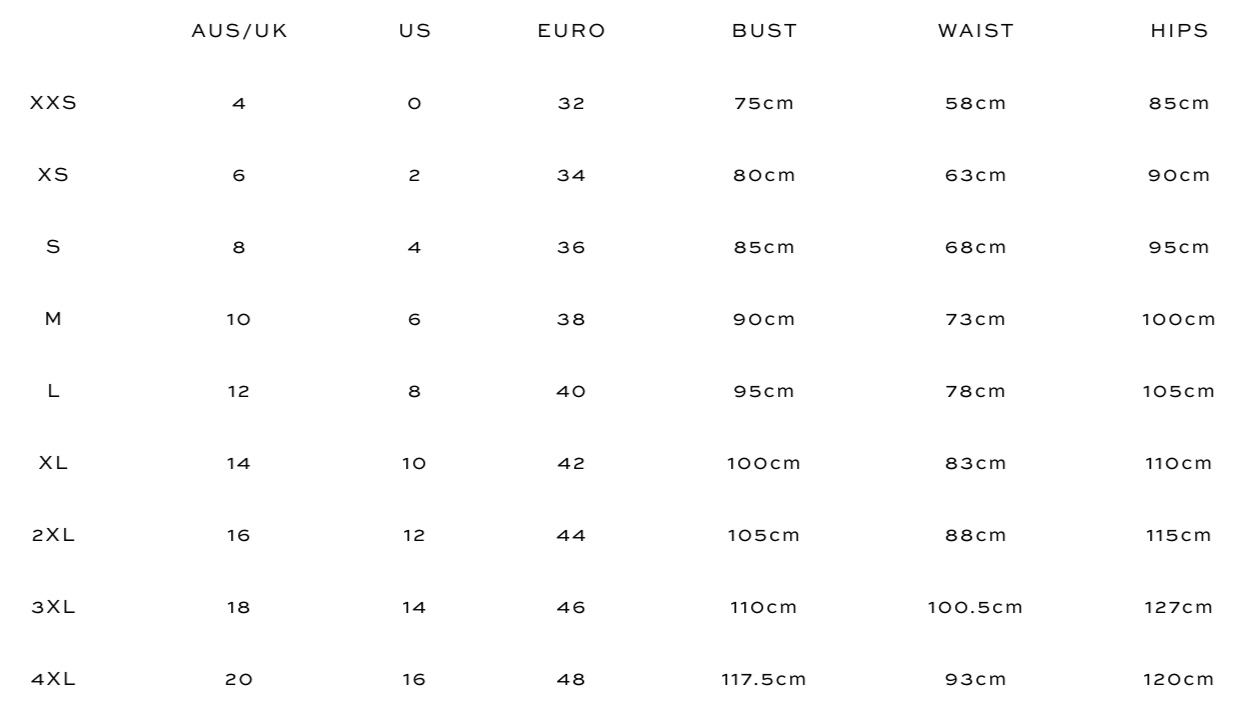Select the 4XL size row label

pos(54,679)
